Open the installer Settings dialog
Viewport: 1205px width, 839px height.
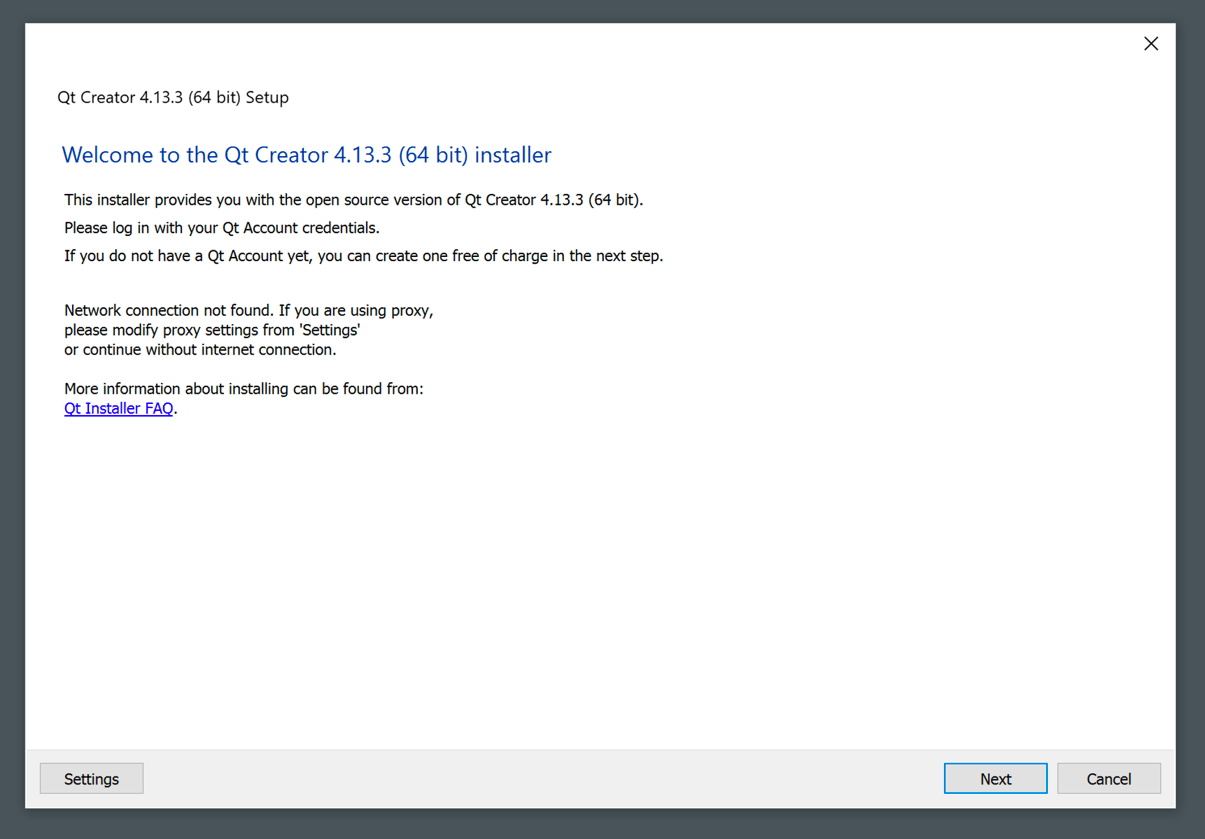coord(91,778)
